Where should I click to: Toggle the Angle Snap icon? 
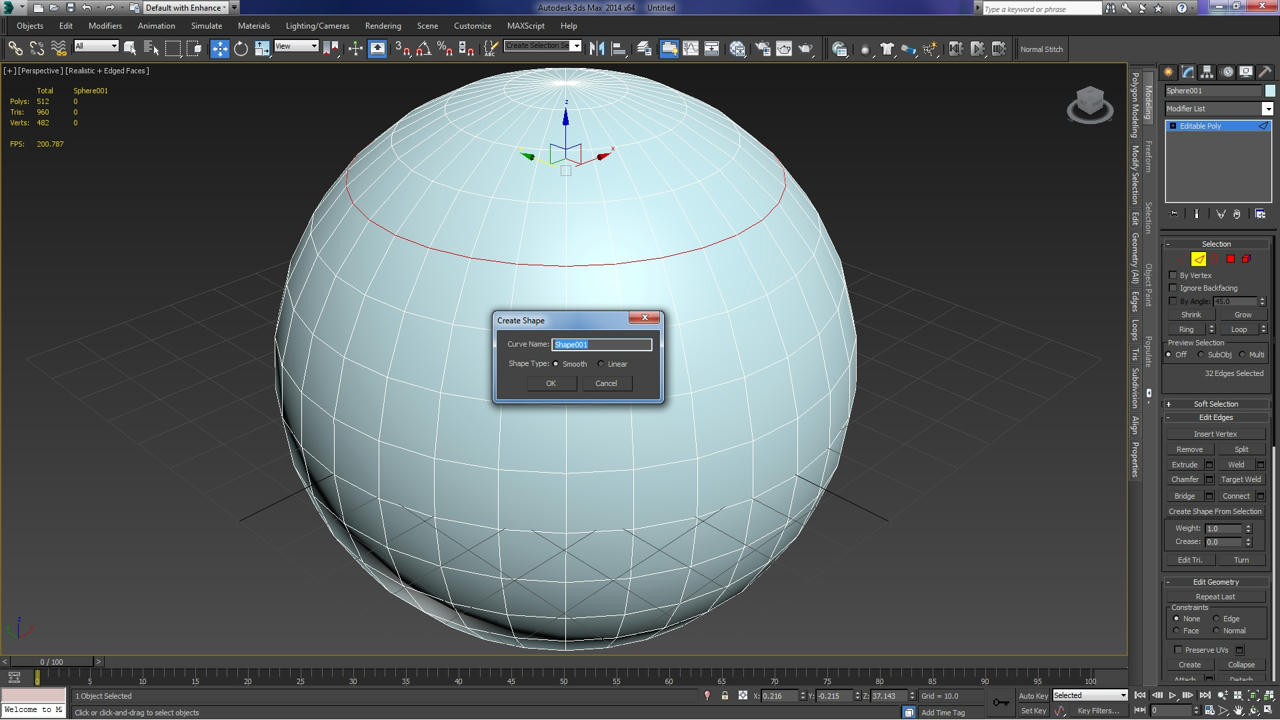tap(424, 48)
